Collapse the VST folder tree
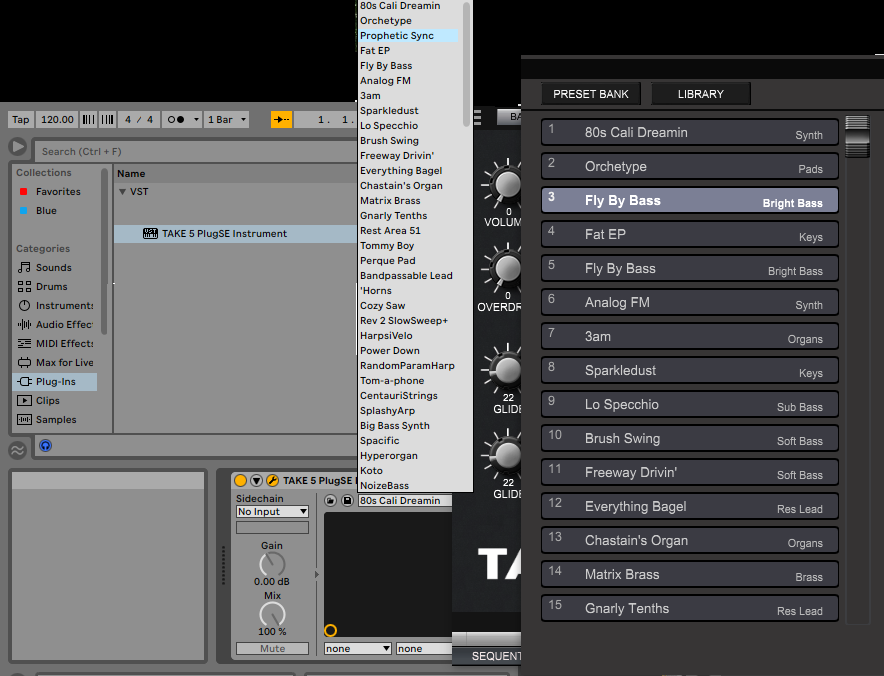This screenshot has width=884, height=676. [x=122, y=192]
